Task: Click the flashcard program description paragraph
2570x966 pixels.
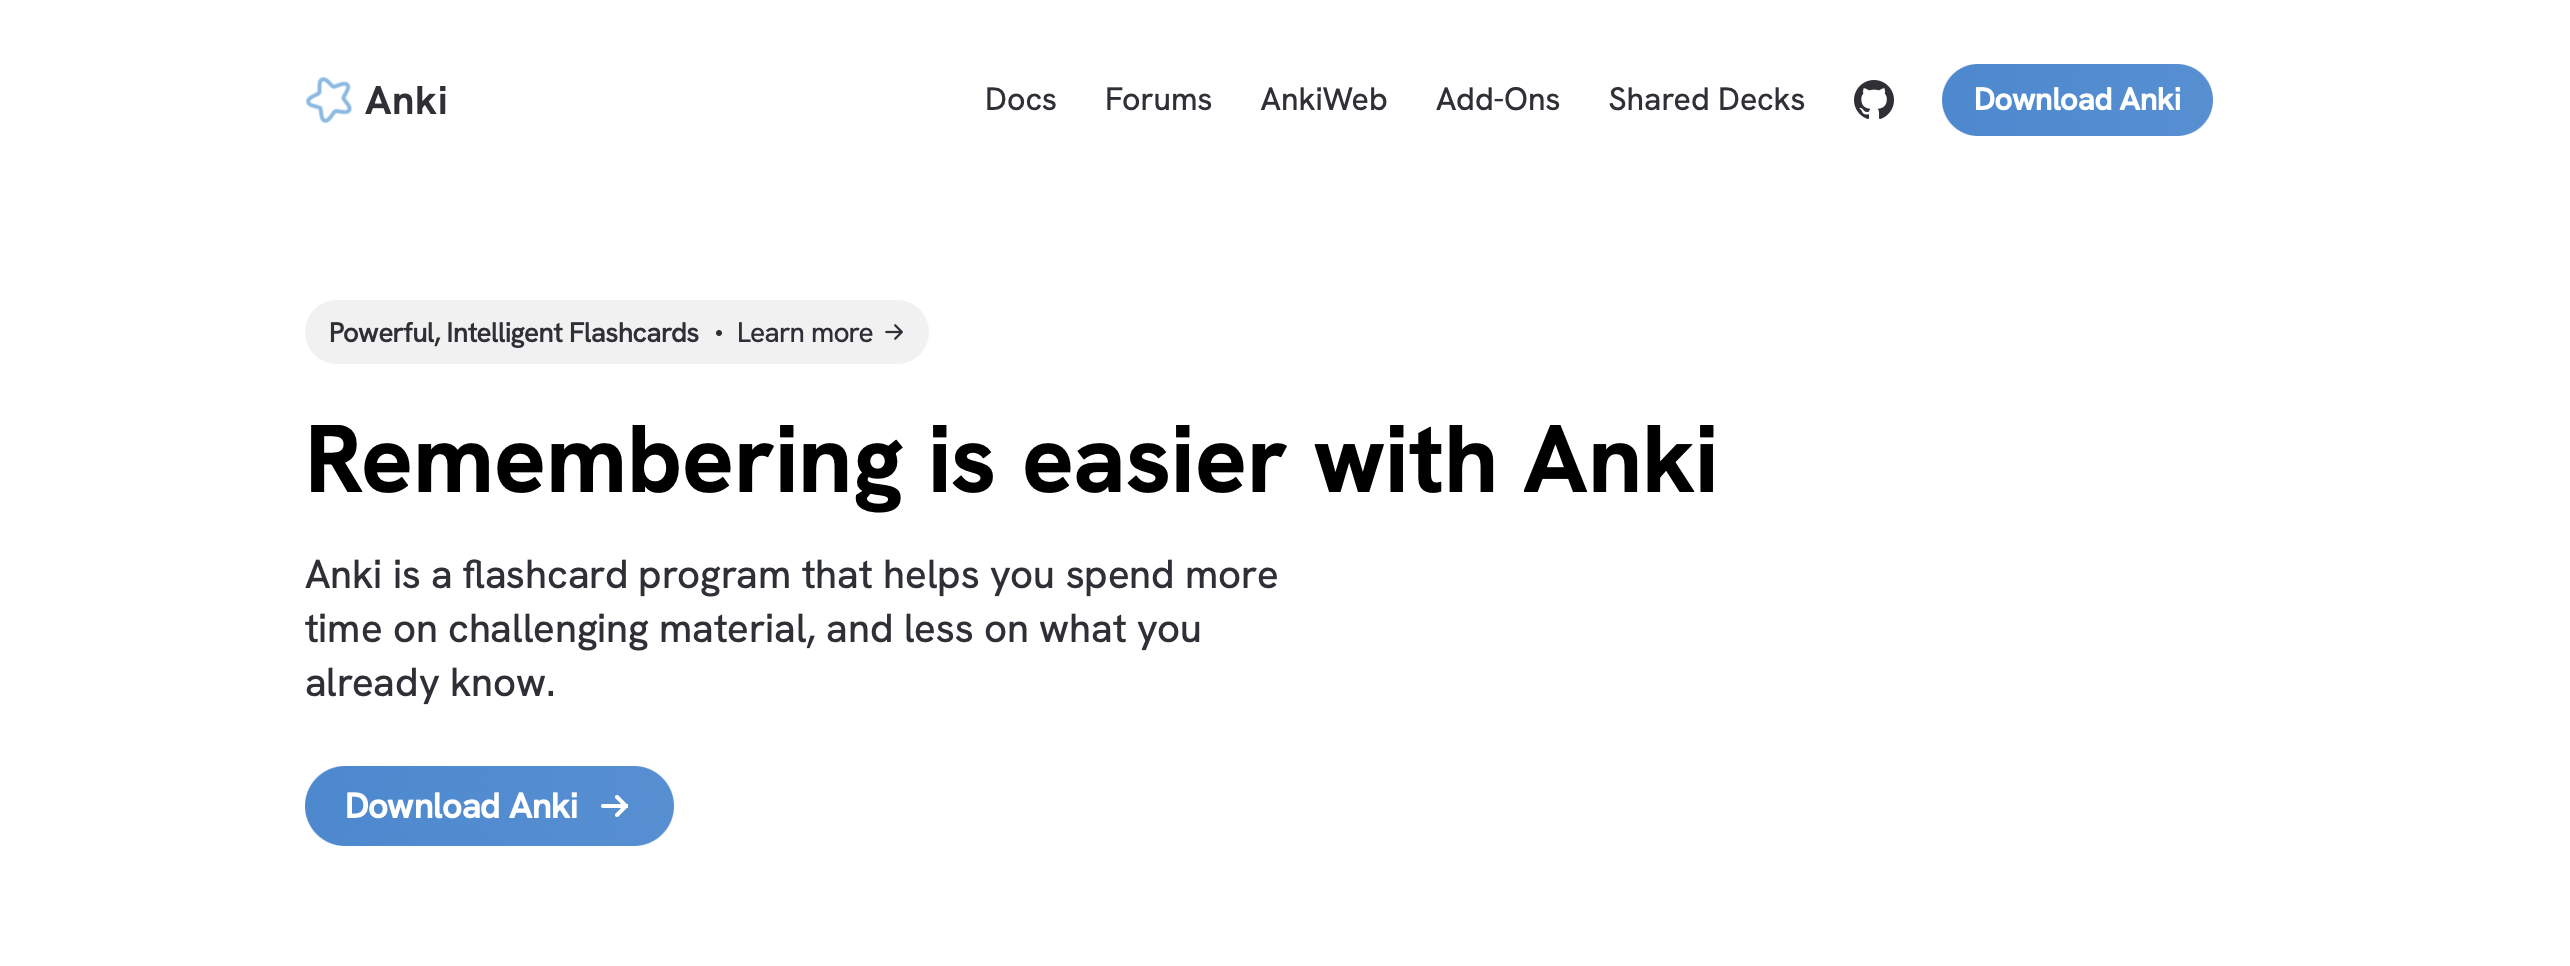Action: tap(790, 628)
